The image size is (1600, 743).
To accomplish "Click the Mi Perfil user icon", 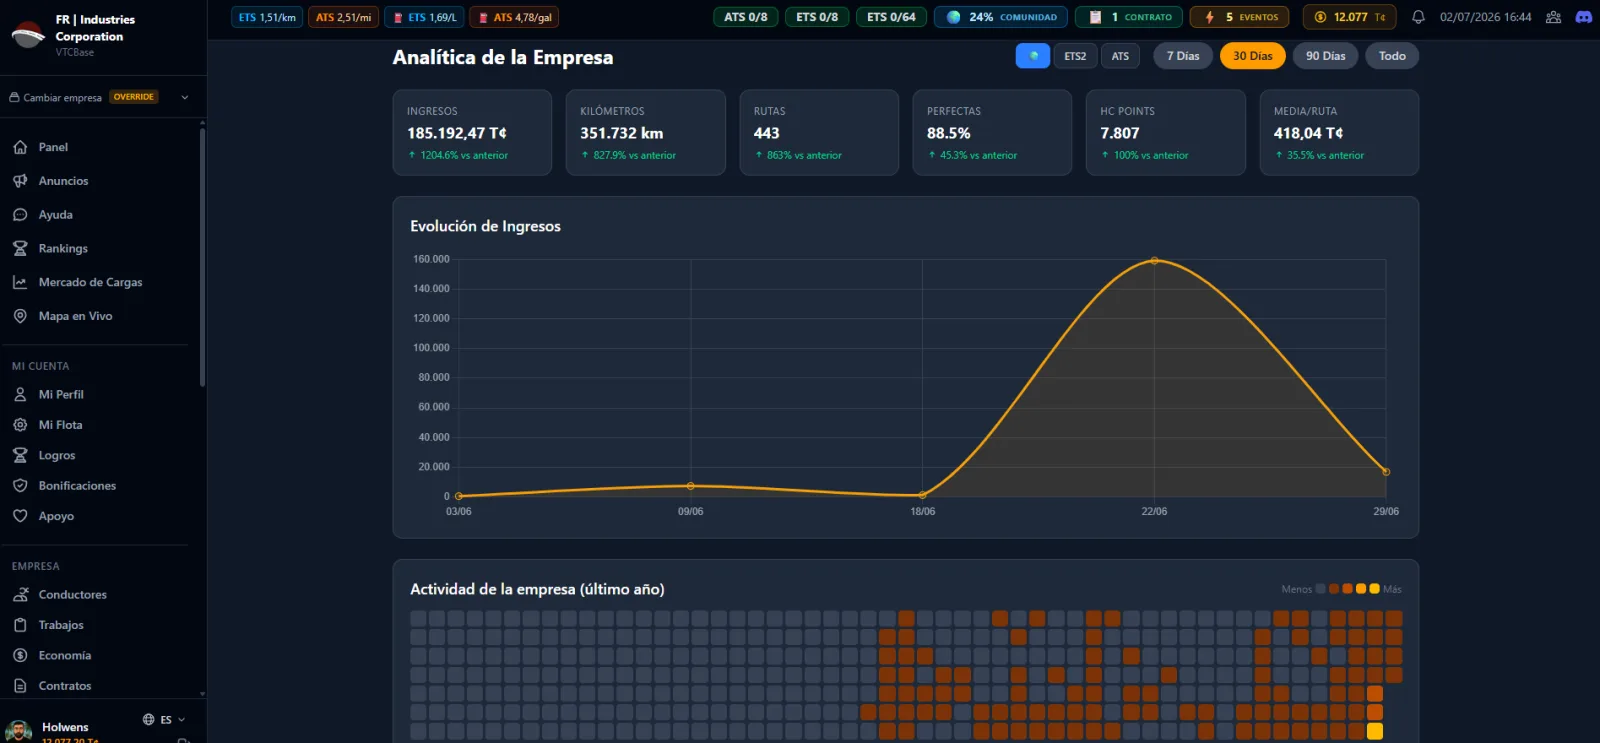I will pyautogui.click(x=20, y=395).
